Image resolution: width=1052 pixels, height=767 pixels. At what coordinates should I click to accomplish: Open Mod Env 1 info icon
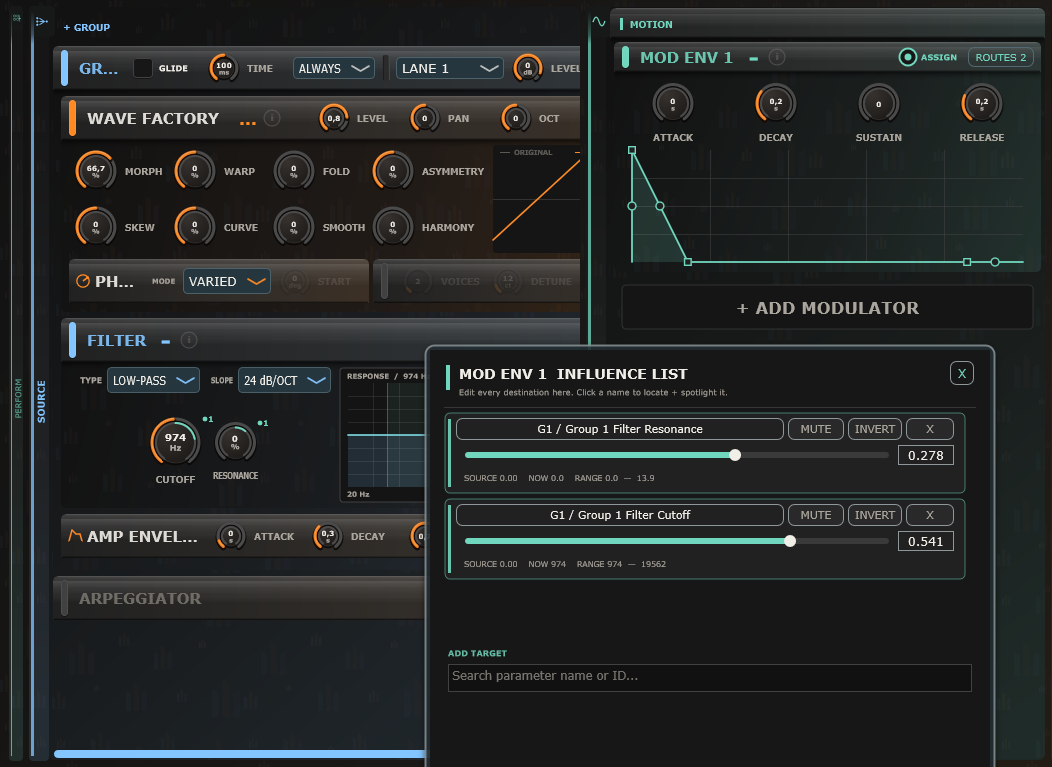point(776,57)
